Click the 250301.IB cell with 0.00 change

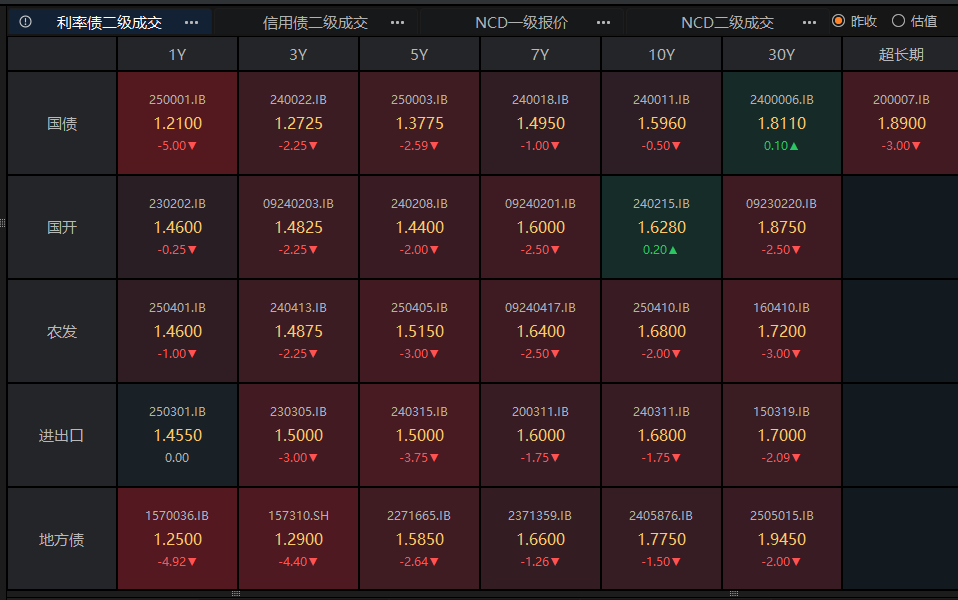pyautogui.click(x=177, y=435)
